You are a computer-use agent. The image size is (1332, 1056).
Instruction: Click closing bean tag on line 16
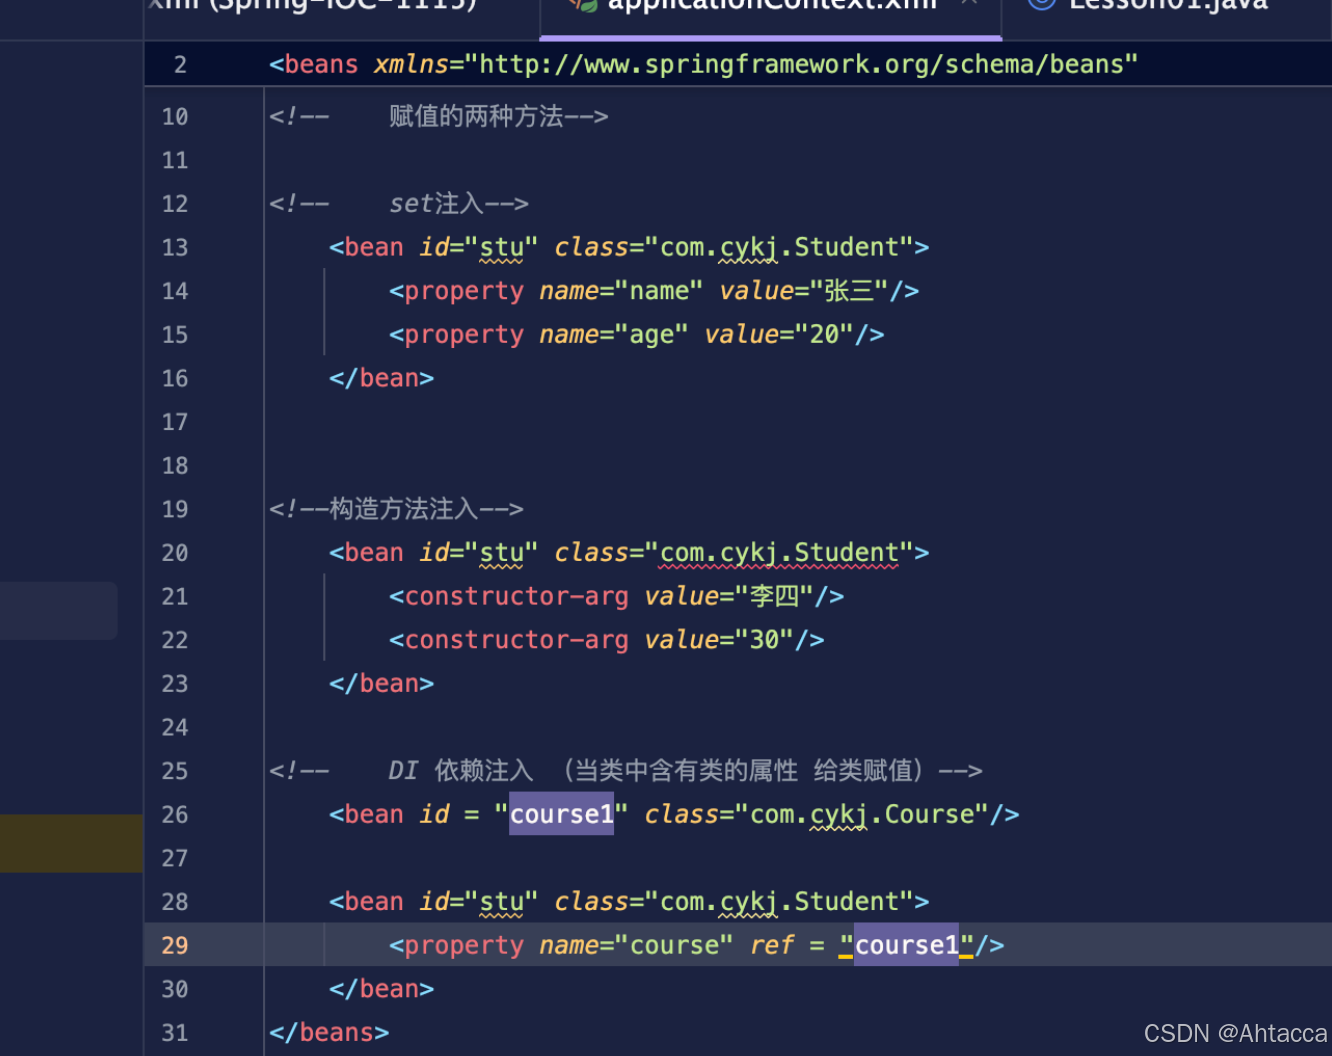click(x=381, y=379)
